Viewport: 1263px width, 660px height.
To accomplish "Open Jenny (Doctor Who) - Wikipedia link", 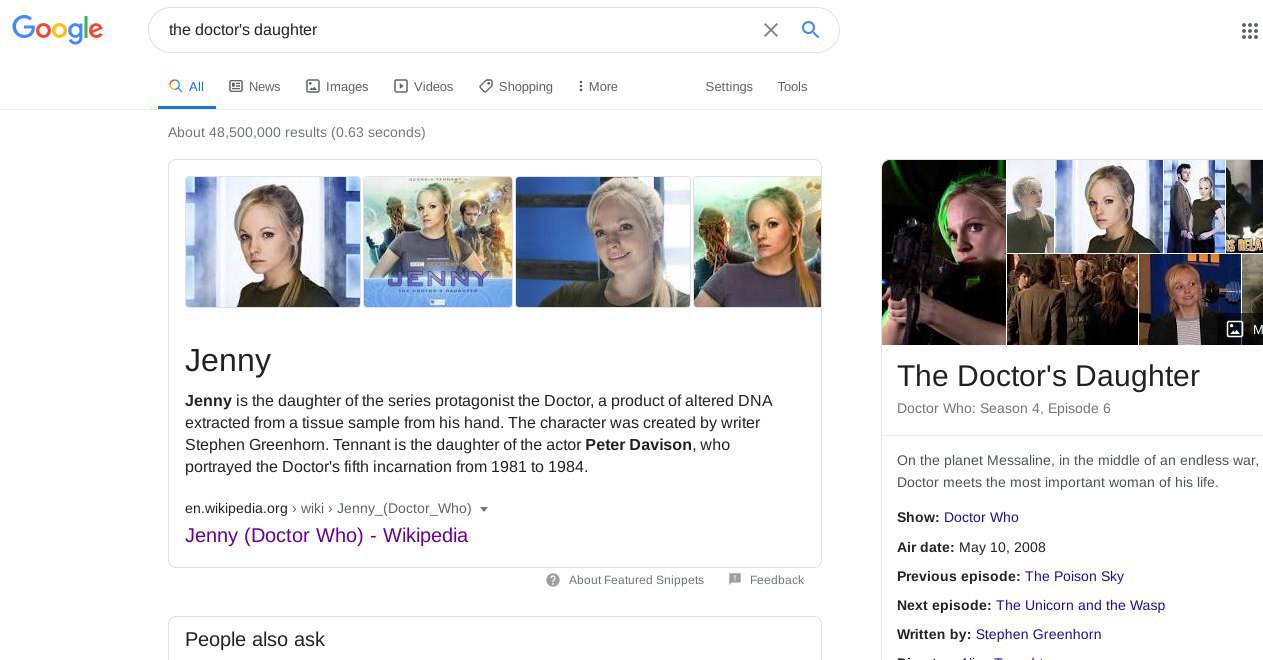I will pyautogui.click(x=326, y=535).
